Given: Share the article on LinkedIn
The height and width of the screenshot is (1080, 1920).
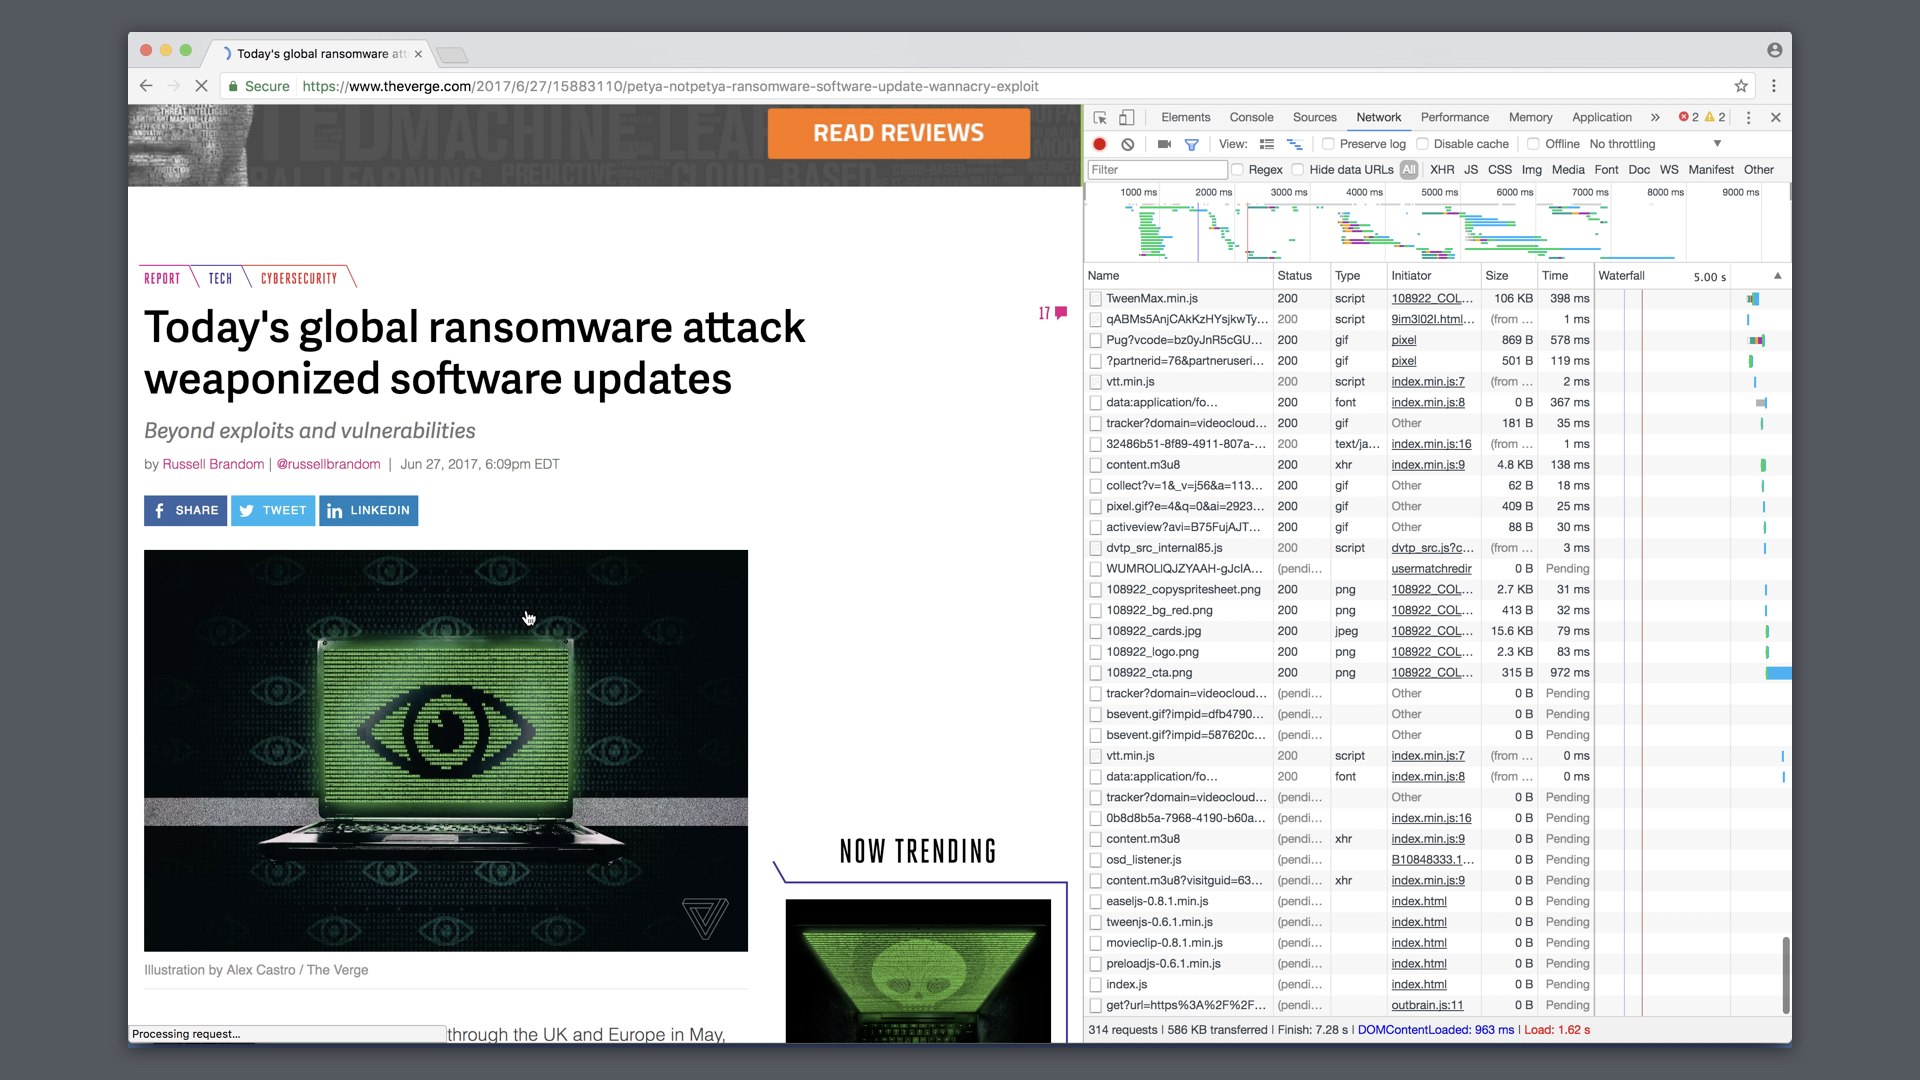Looking at the screenshot, I should [368, 510].
